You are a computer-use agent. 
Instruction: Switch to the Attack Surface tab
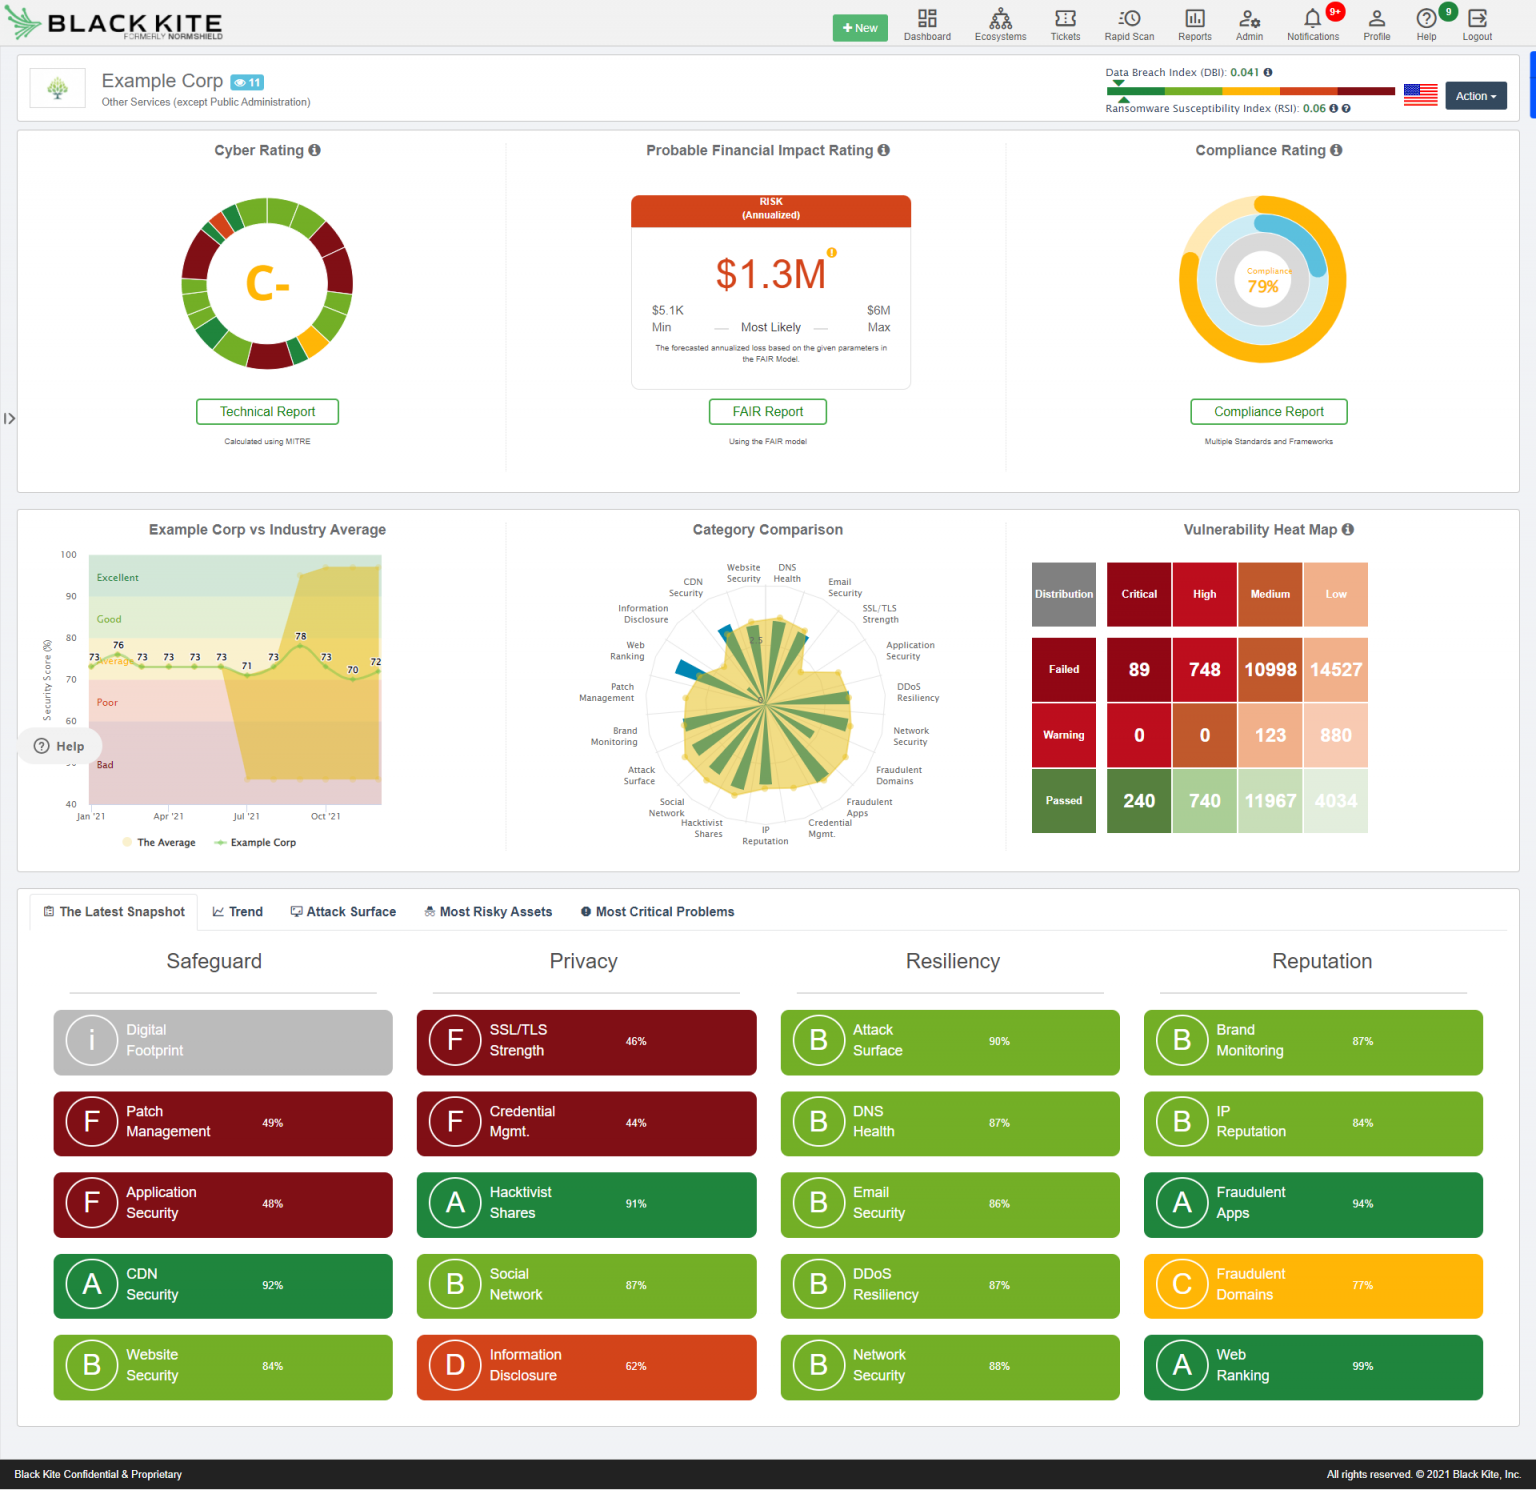pos(343,911)
